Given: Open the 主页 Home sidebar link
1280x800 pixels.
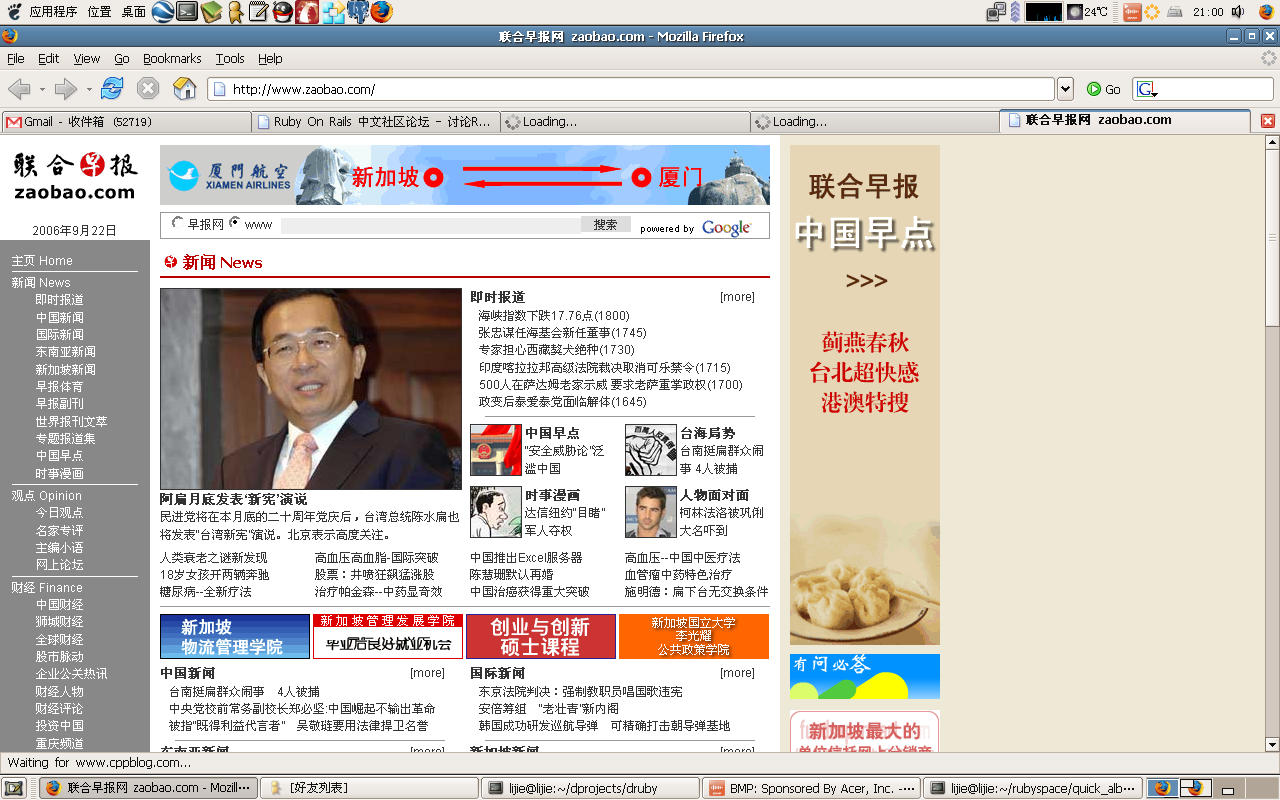Looking at the screenshot, I should pos(42,261).
